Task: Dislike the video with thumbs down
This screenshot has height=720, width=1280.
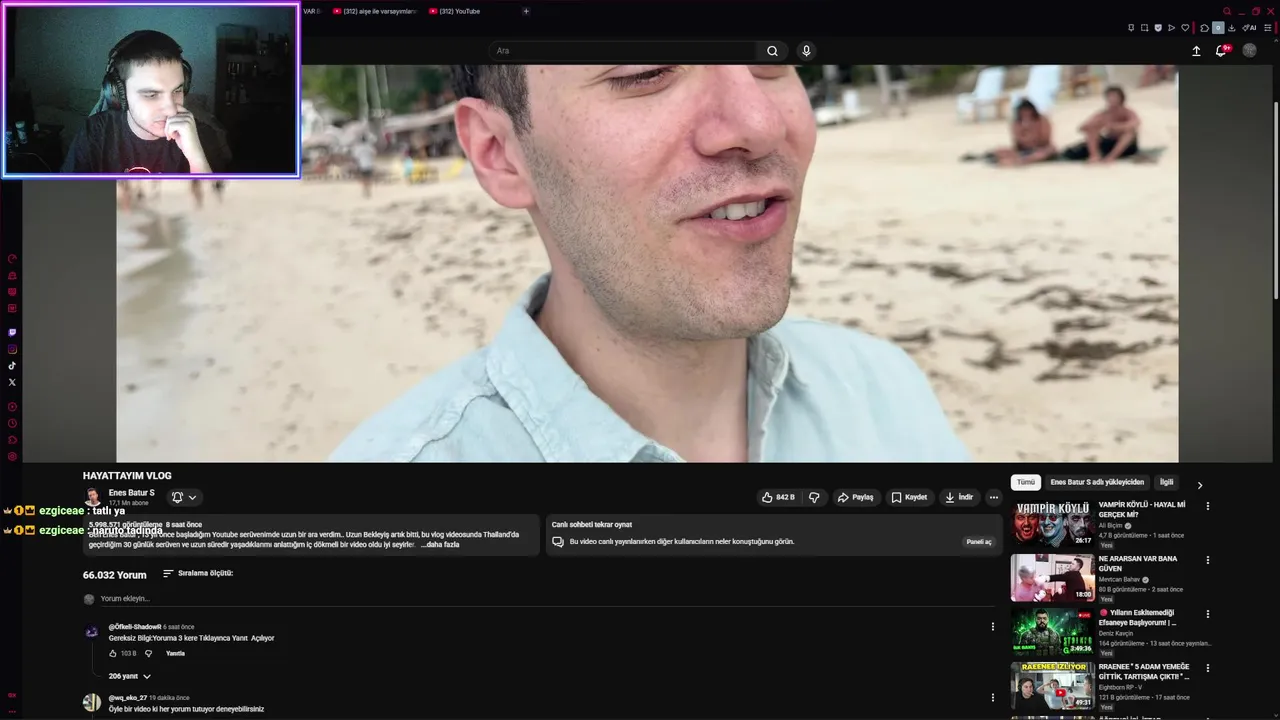Action: tap(814, 497)
